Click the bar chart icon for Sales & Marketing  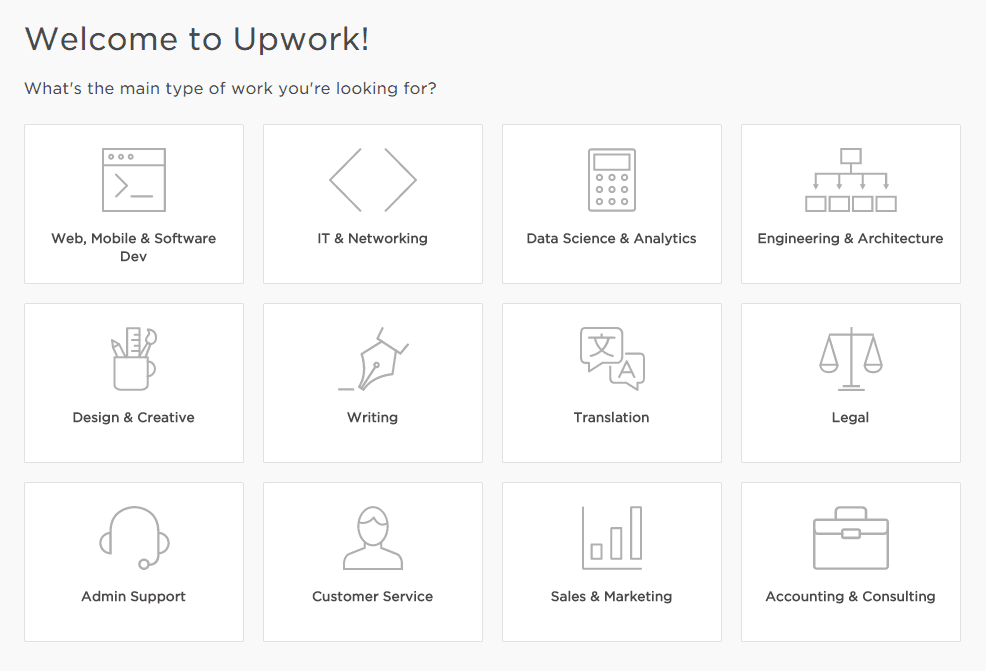coord(611,537)
